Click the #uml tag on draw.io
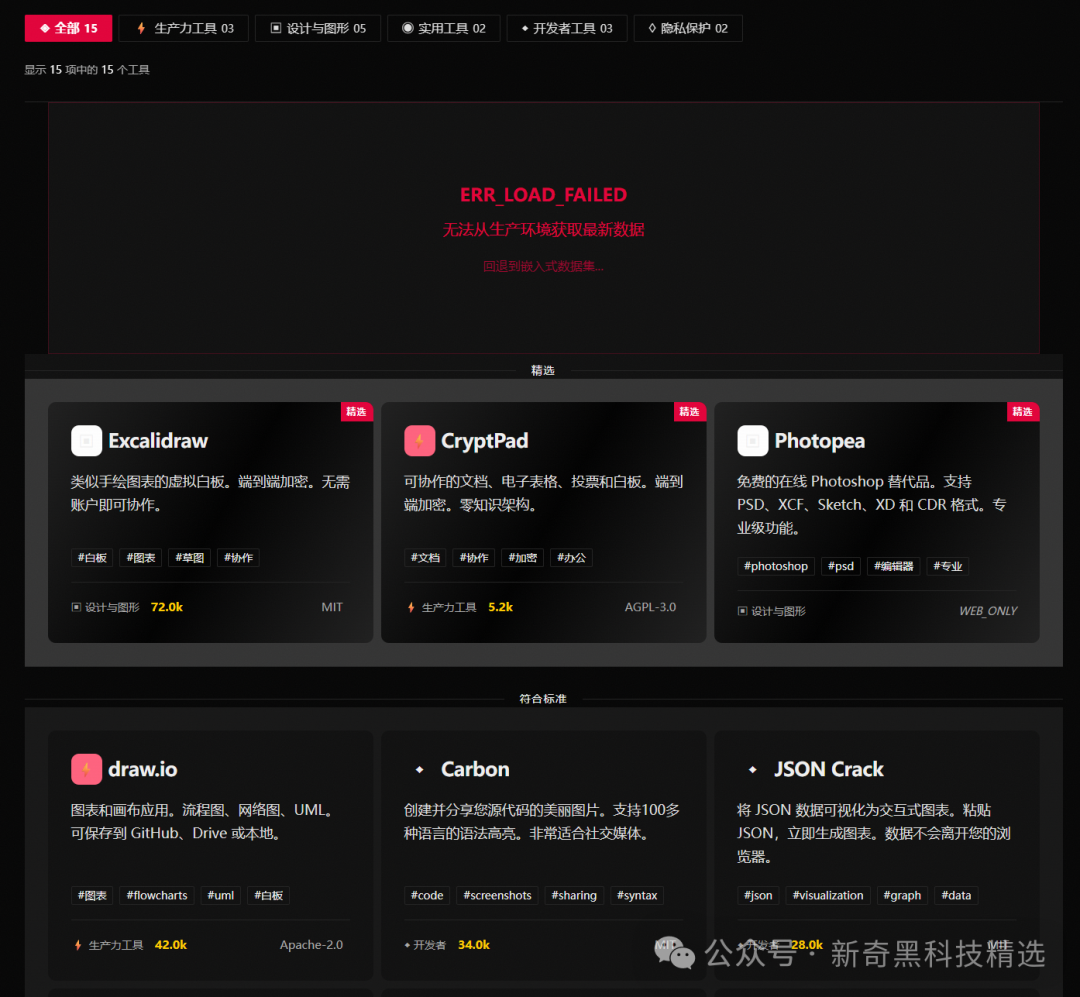Viewport: 1080px width, 997px height. [221, 895]
